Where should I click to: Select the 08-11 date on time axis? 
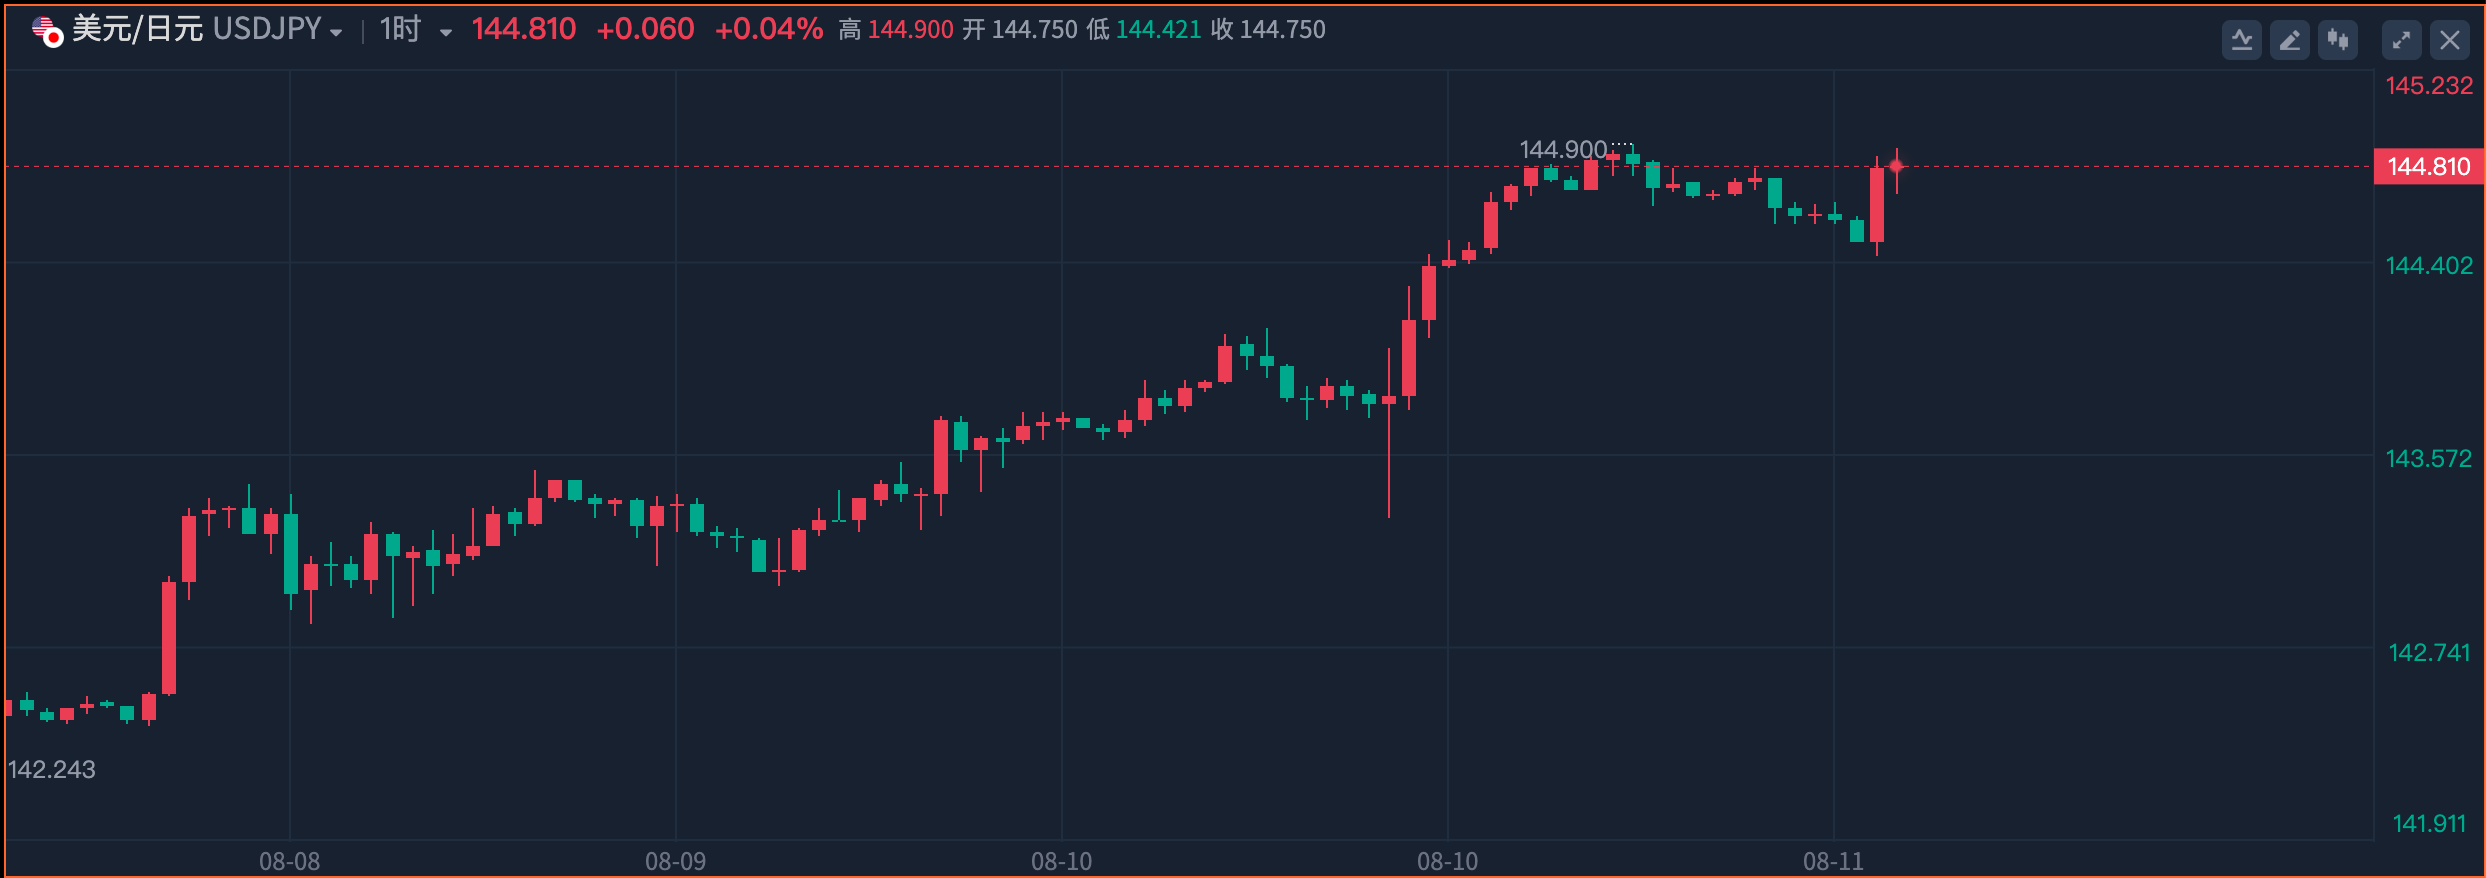point(1833,861)
